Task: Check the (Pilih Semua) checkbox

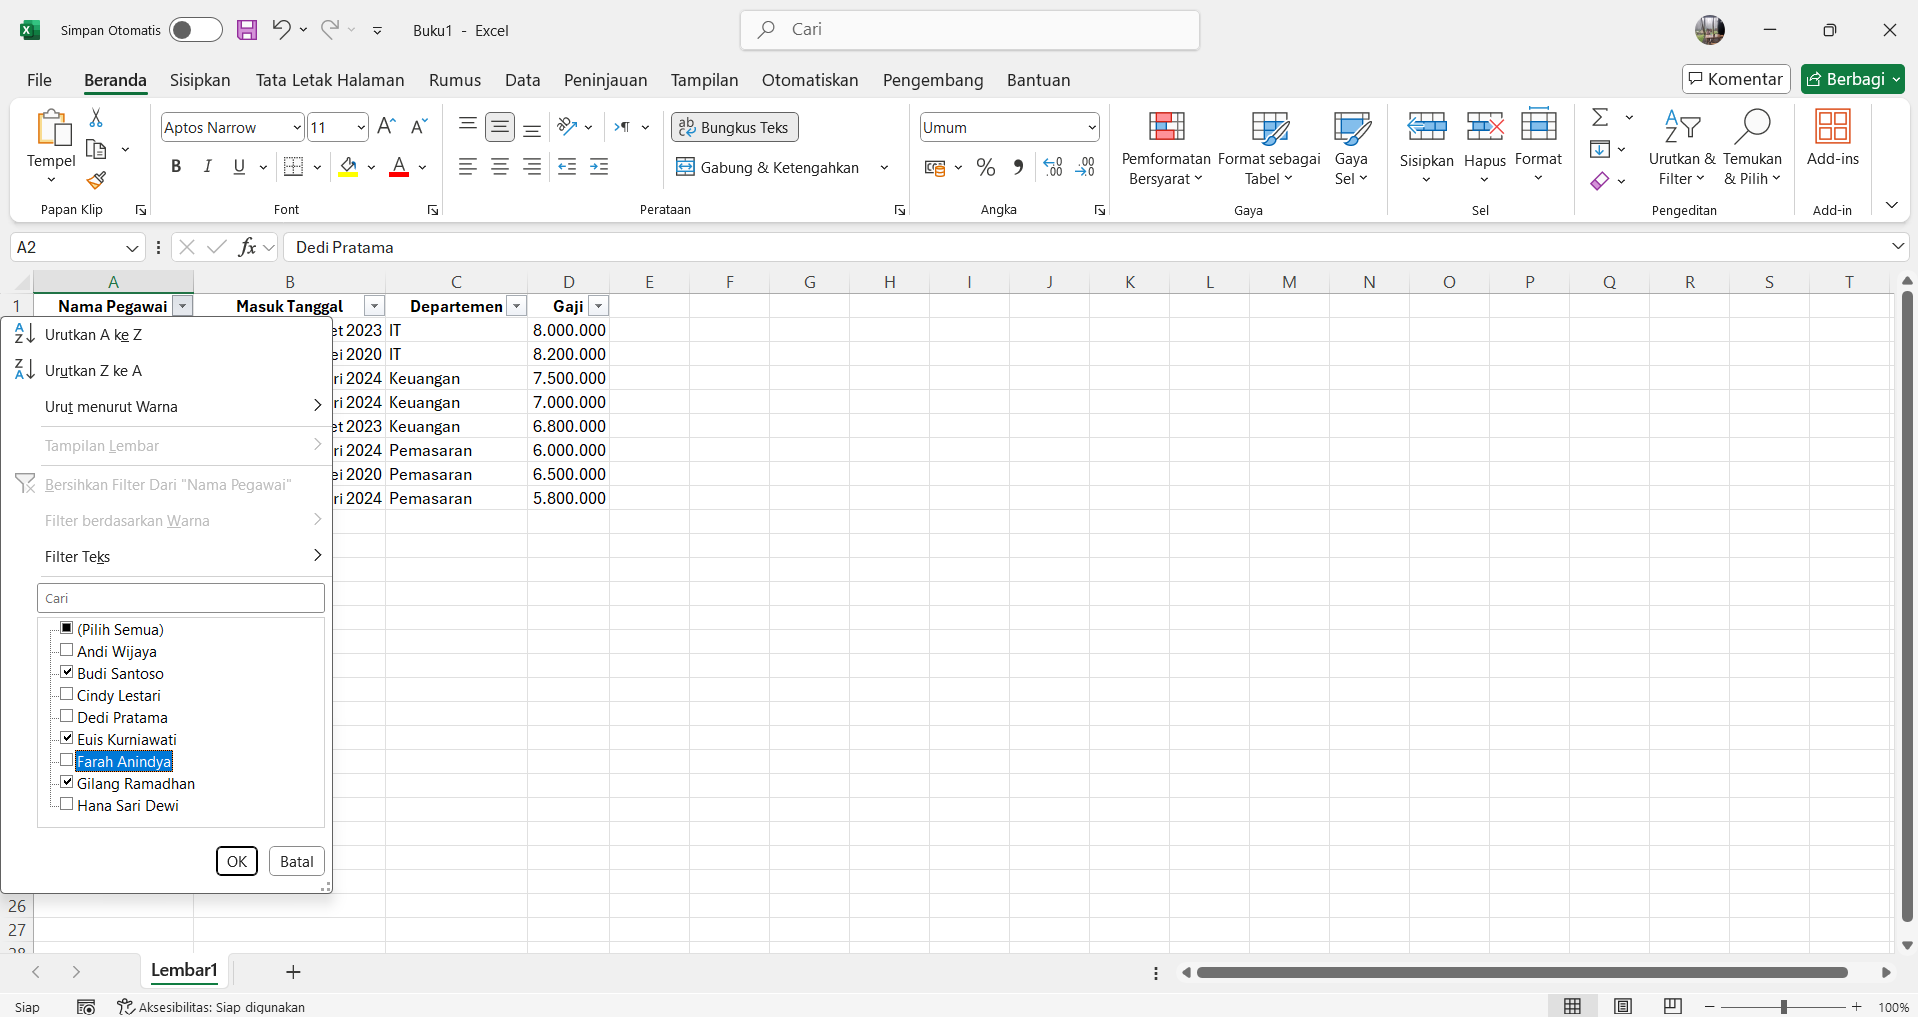Action: 67,628
